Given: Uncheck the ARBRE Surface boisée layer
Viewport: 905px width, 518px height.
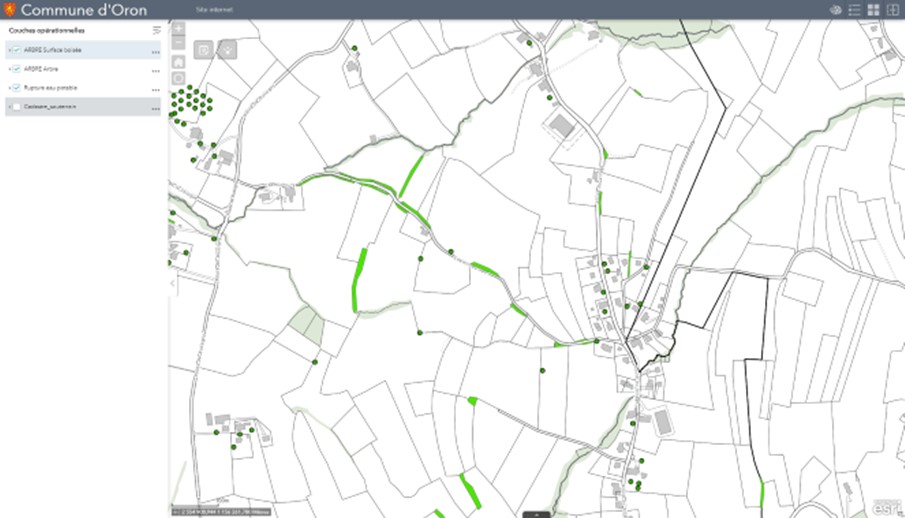Looking at the screenshot, I should coord(17,50).
